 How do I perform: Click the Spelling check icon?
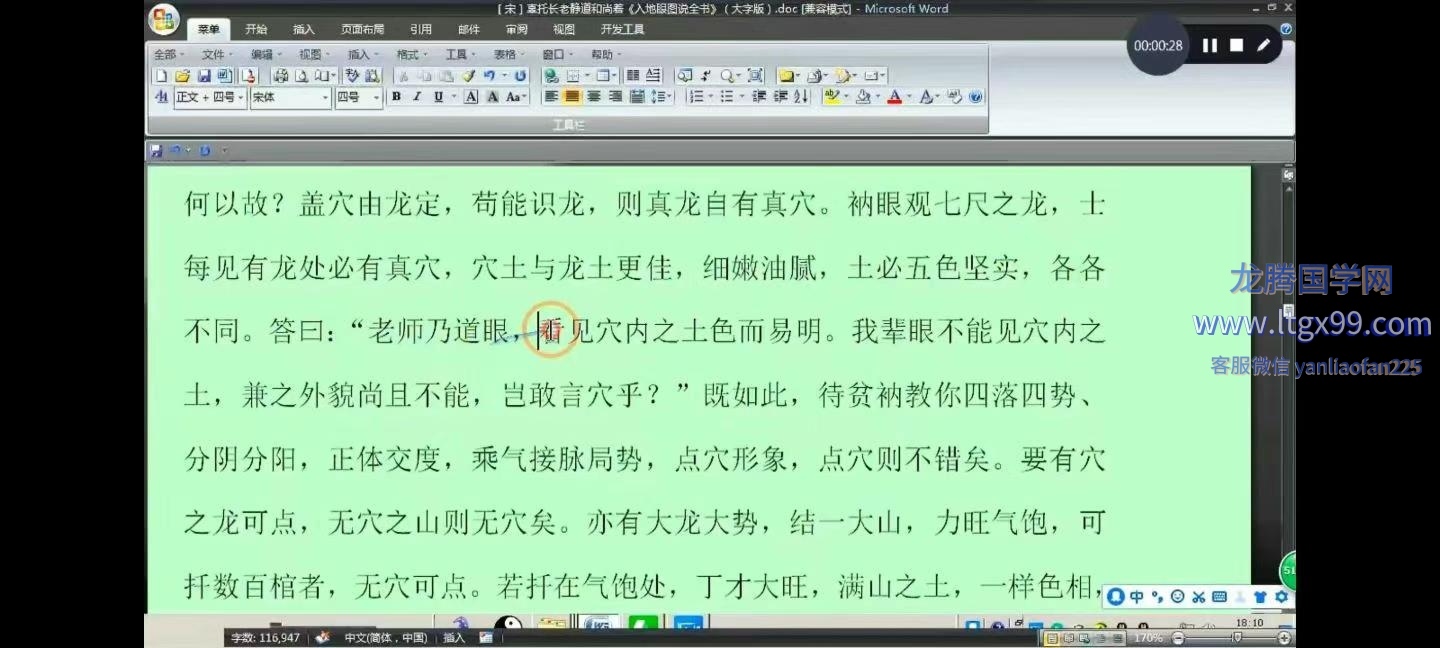coord(352,76)
